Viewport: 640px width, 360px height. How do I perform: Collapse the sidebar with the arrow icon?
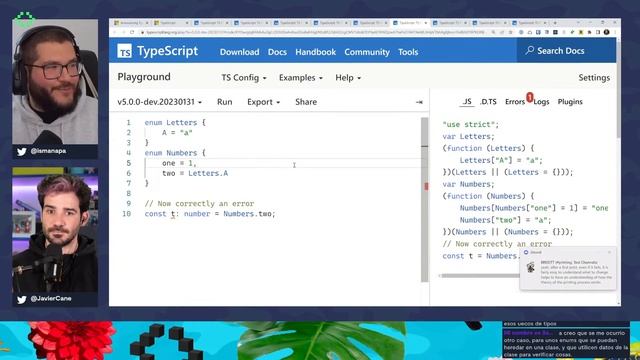pyautogui.click(x=419, y=102)
